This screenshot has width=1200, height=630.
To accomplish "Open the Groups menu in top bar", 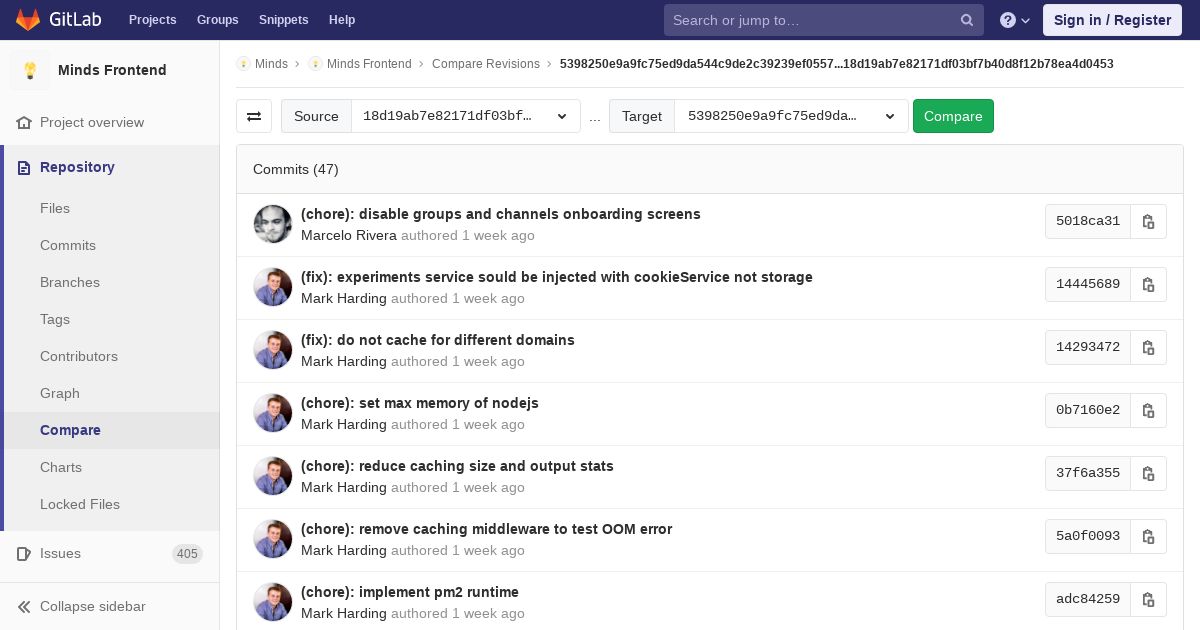I will point(217,20).
